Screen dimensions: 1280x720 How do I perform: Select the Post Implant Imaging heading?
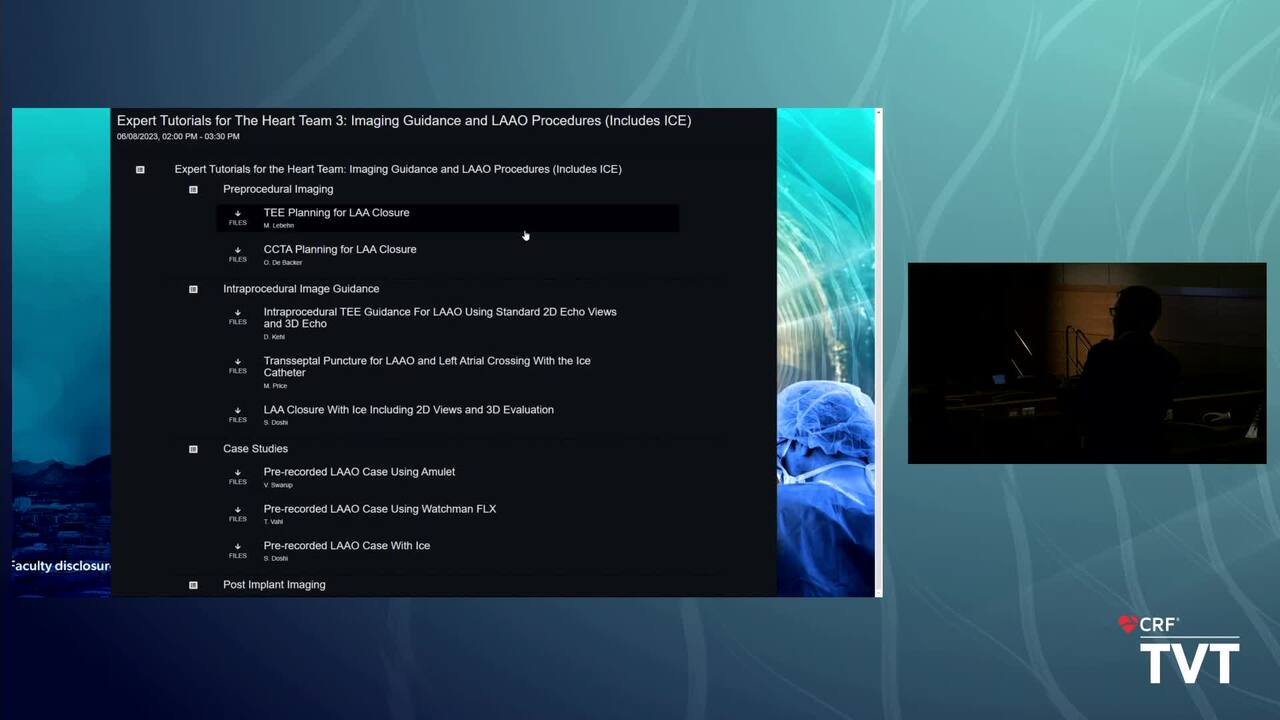[274, 585]
